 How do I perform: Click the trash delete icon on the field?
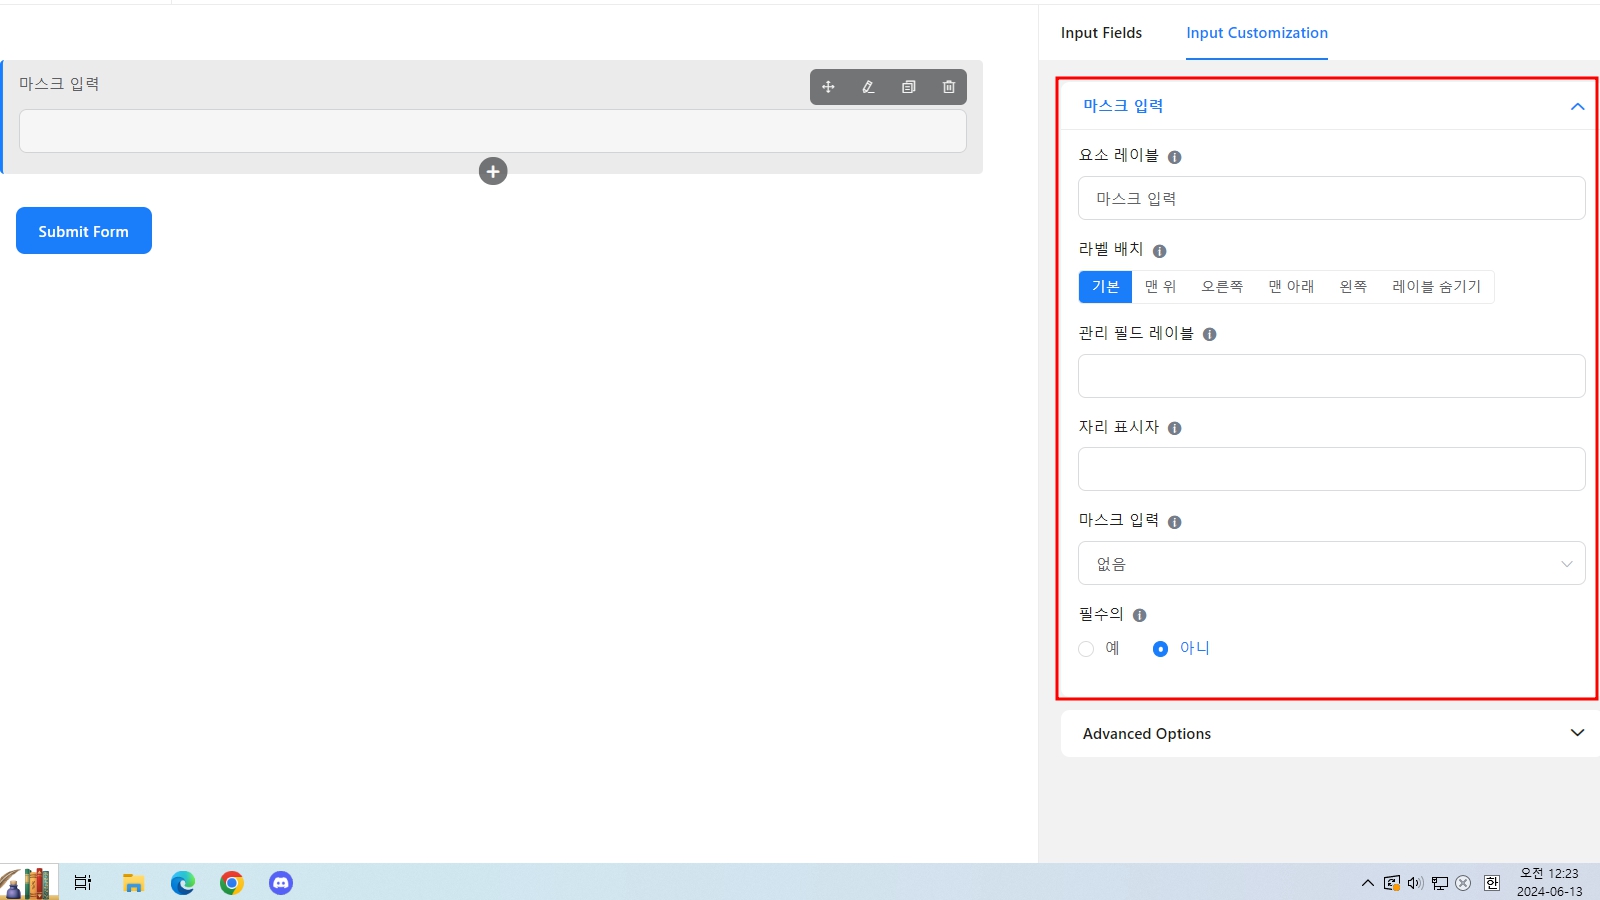pyautogui.click(x=949, y=87)
